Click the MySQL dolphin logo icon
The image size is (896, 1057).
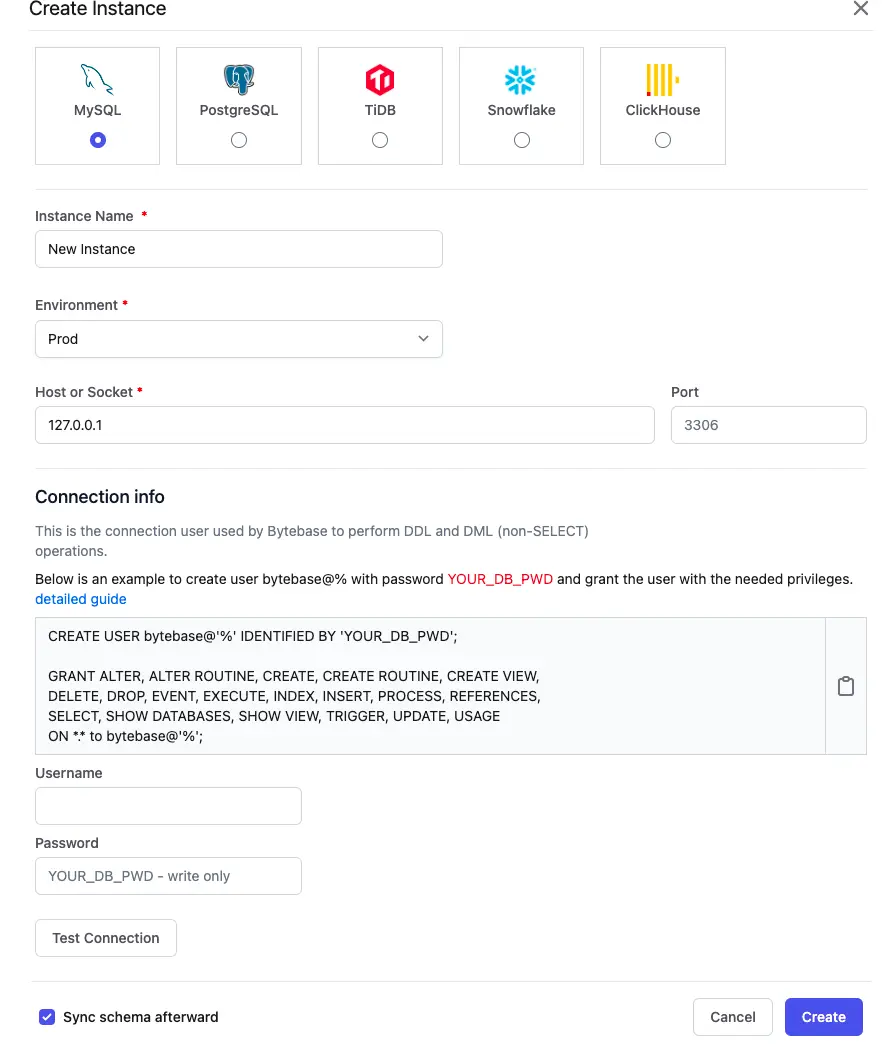point(97,80)
